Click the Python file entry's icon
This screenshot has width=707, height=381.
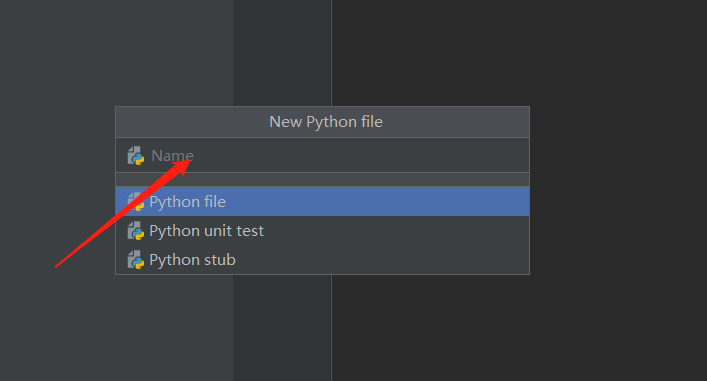(x=136, y=202)
